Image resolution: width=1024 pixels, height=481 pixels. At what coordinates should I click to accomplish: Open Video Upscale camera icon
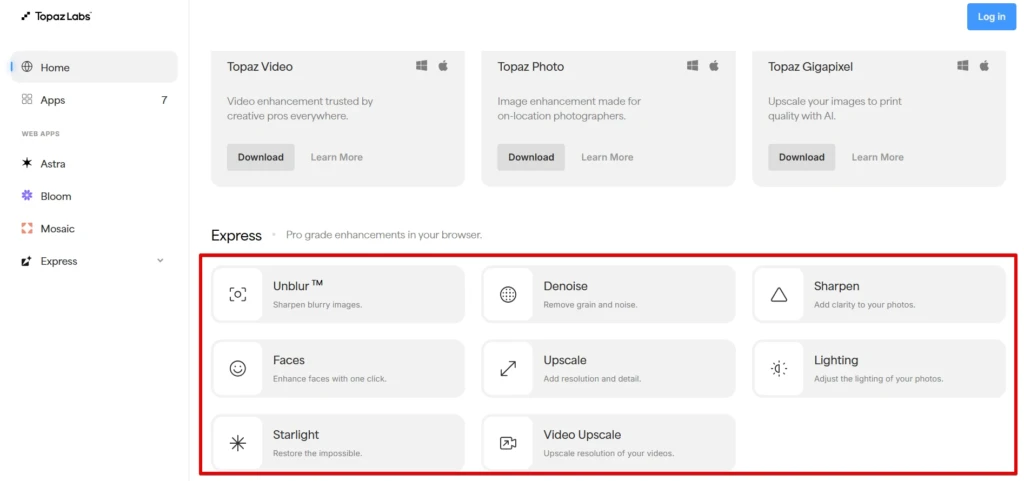point(508,443)
